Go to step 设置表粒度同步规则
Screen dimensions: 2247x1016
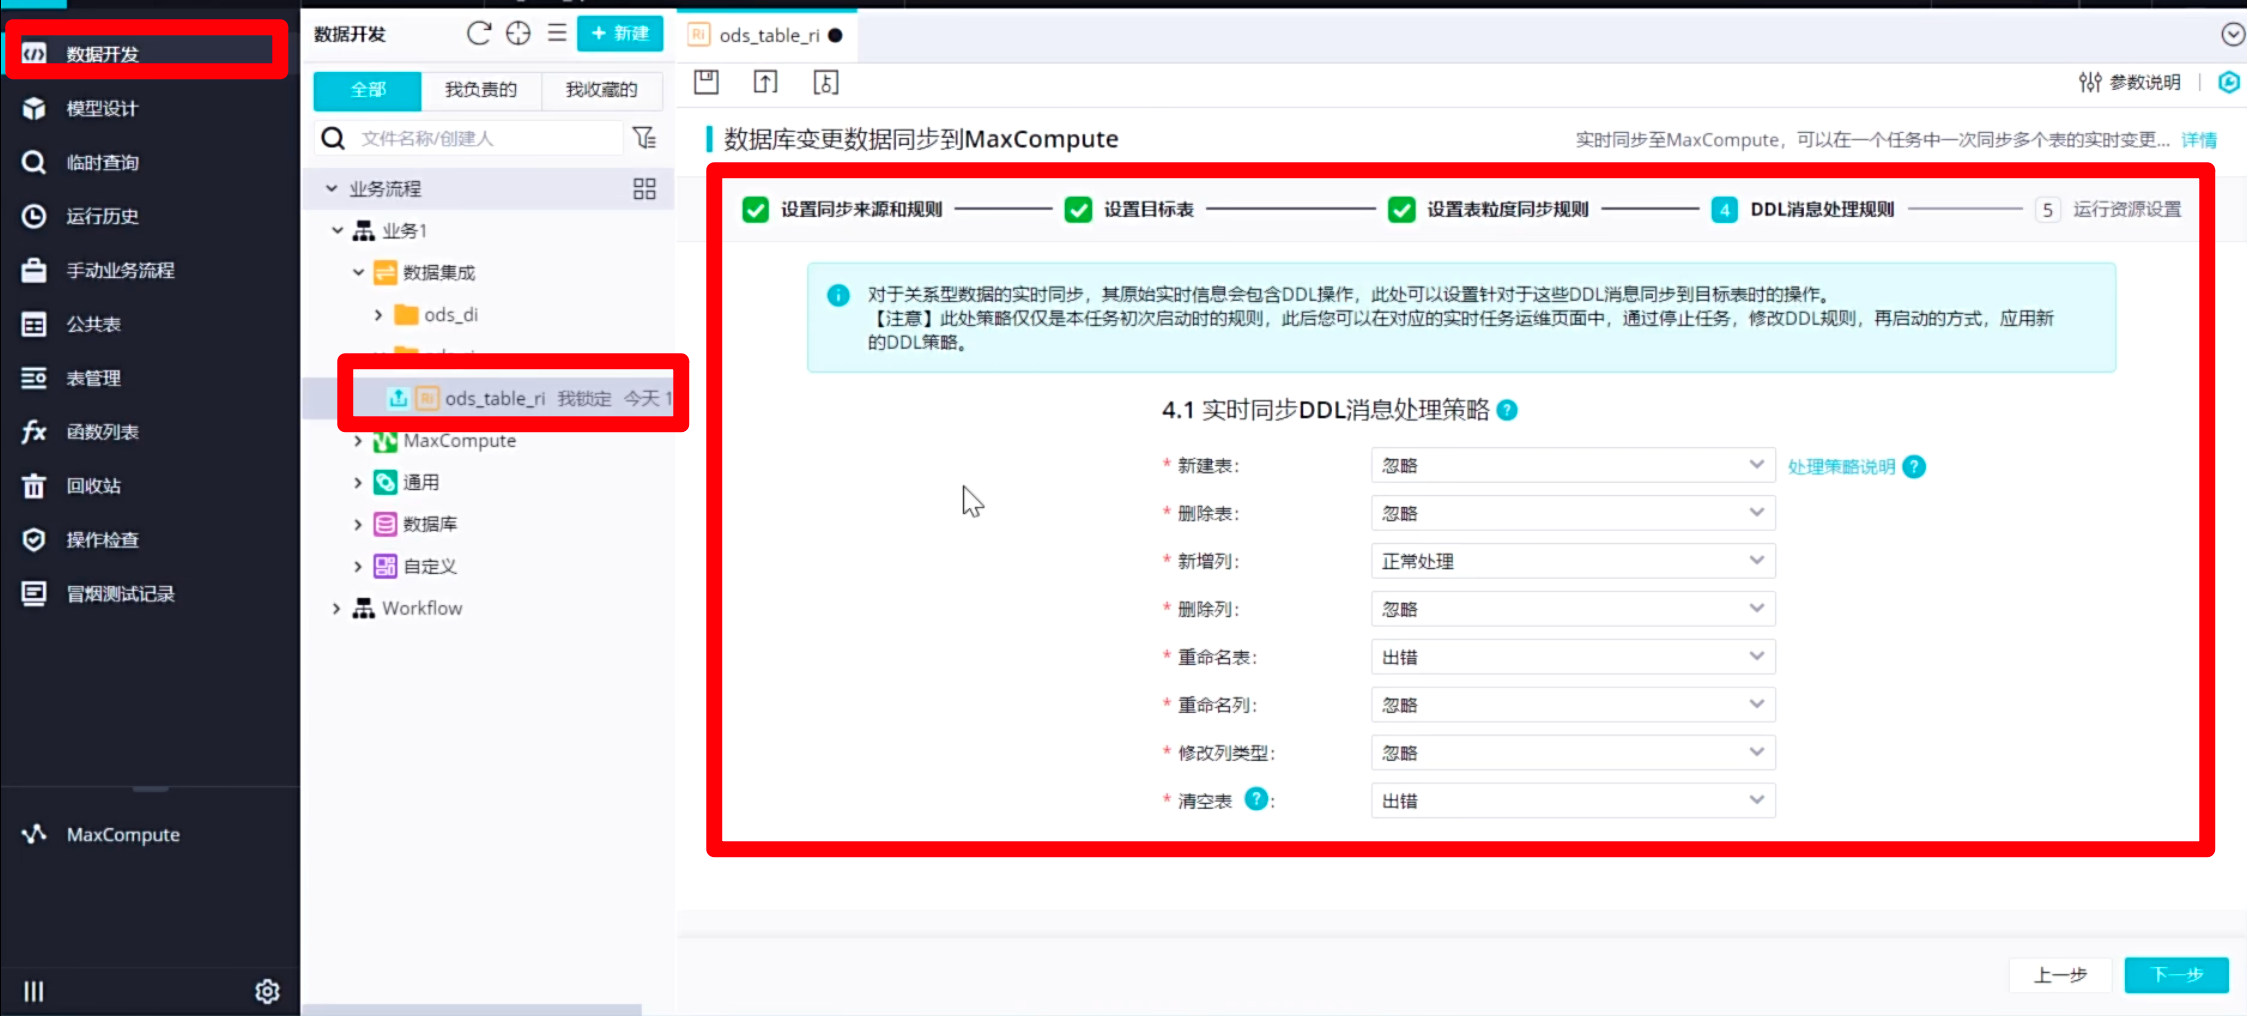click(x=1488, y=209)
